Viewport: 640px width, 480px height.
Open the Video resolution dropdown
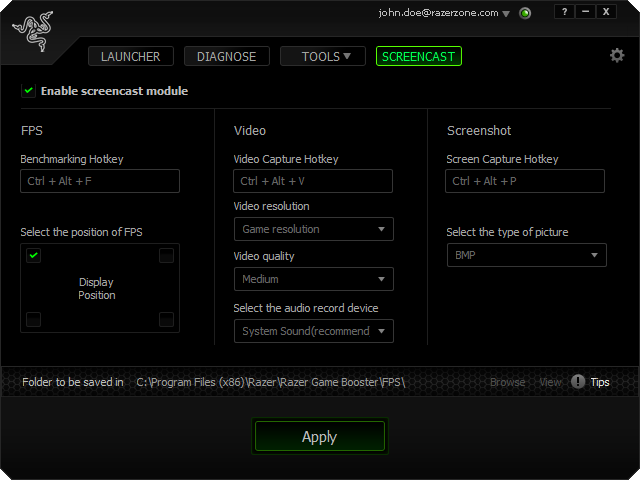[x=313, y=229]
